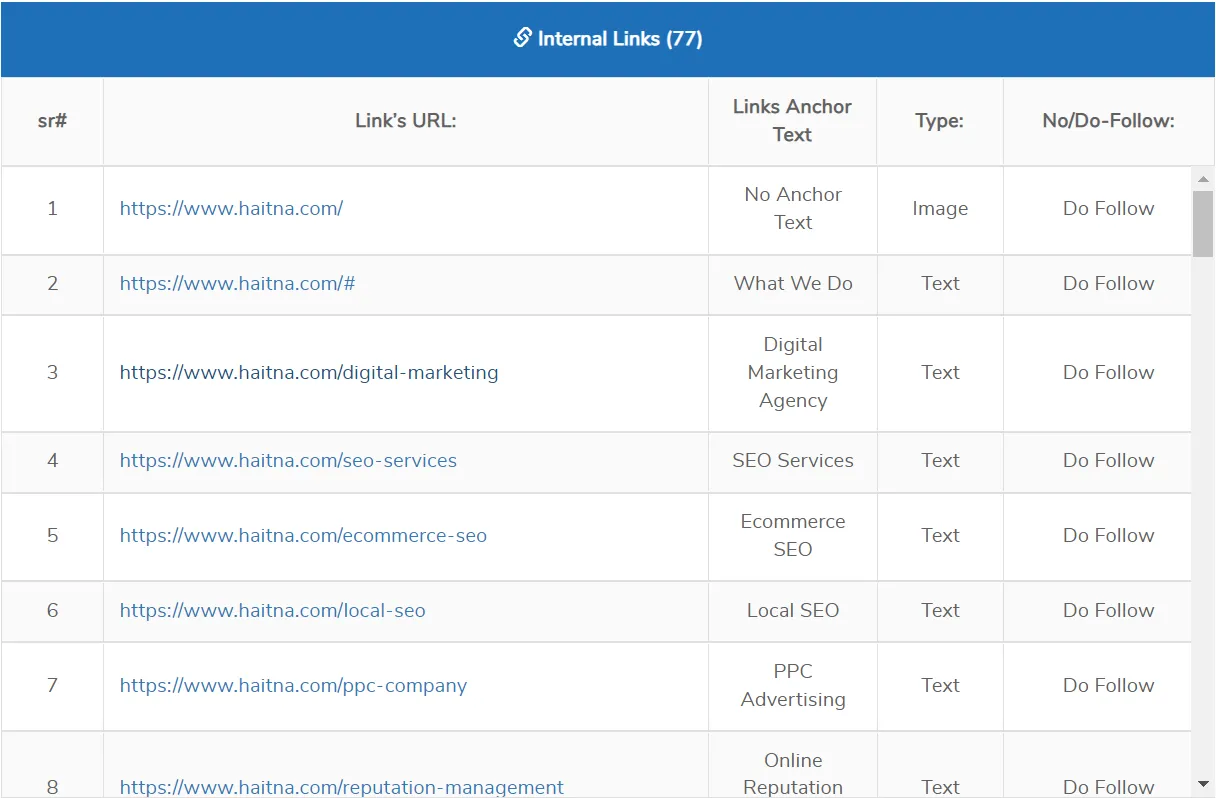The height and width of the screenshot is (798, 1216).
Task: Click the sr# column header
Action: point(52,121)
